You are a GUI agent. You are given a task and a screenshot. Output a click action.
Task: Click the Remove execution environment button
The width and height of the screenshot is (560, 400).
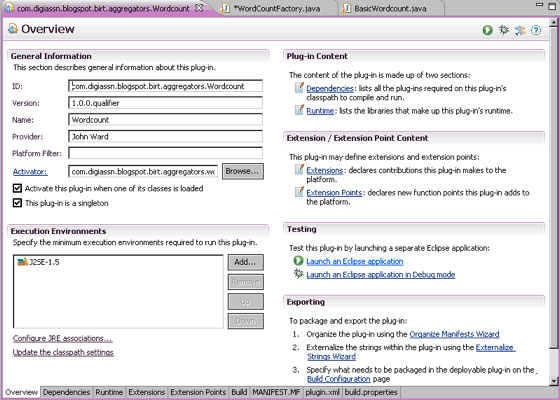point(246,282)
